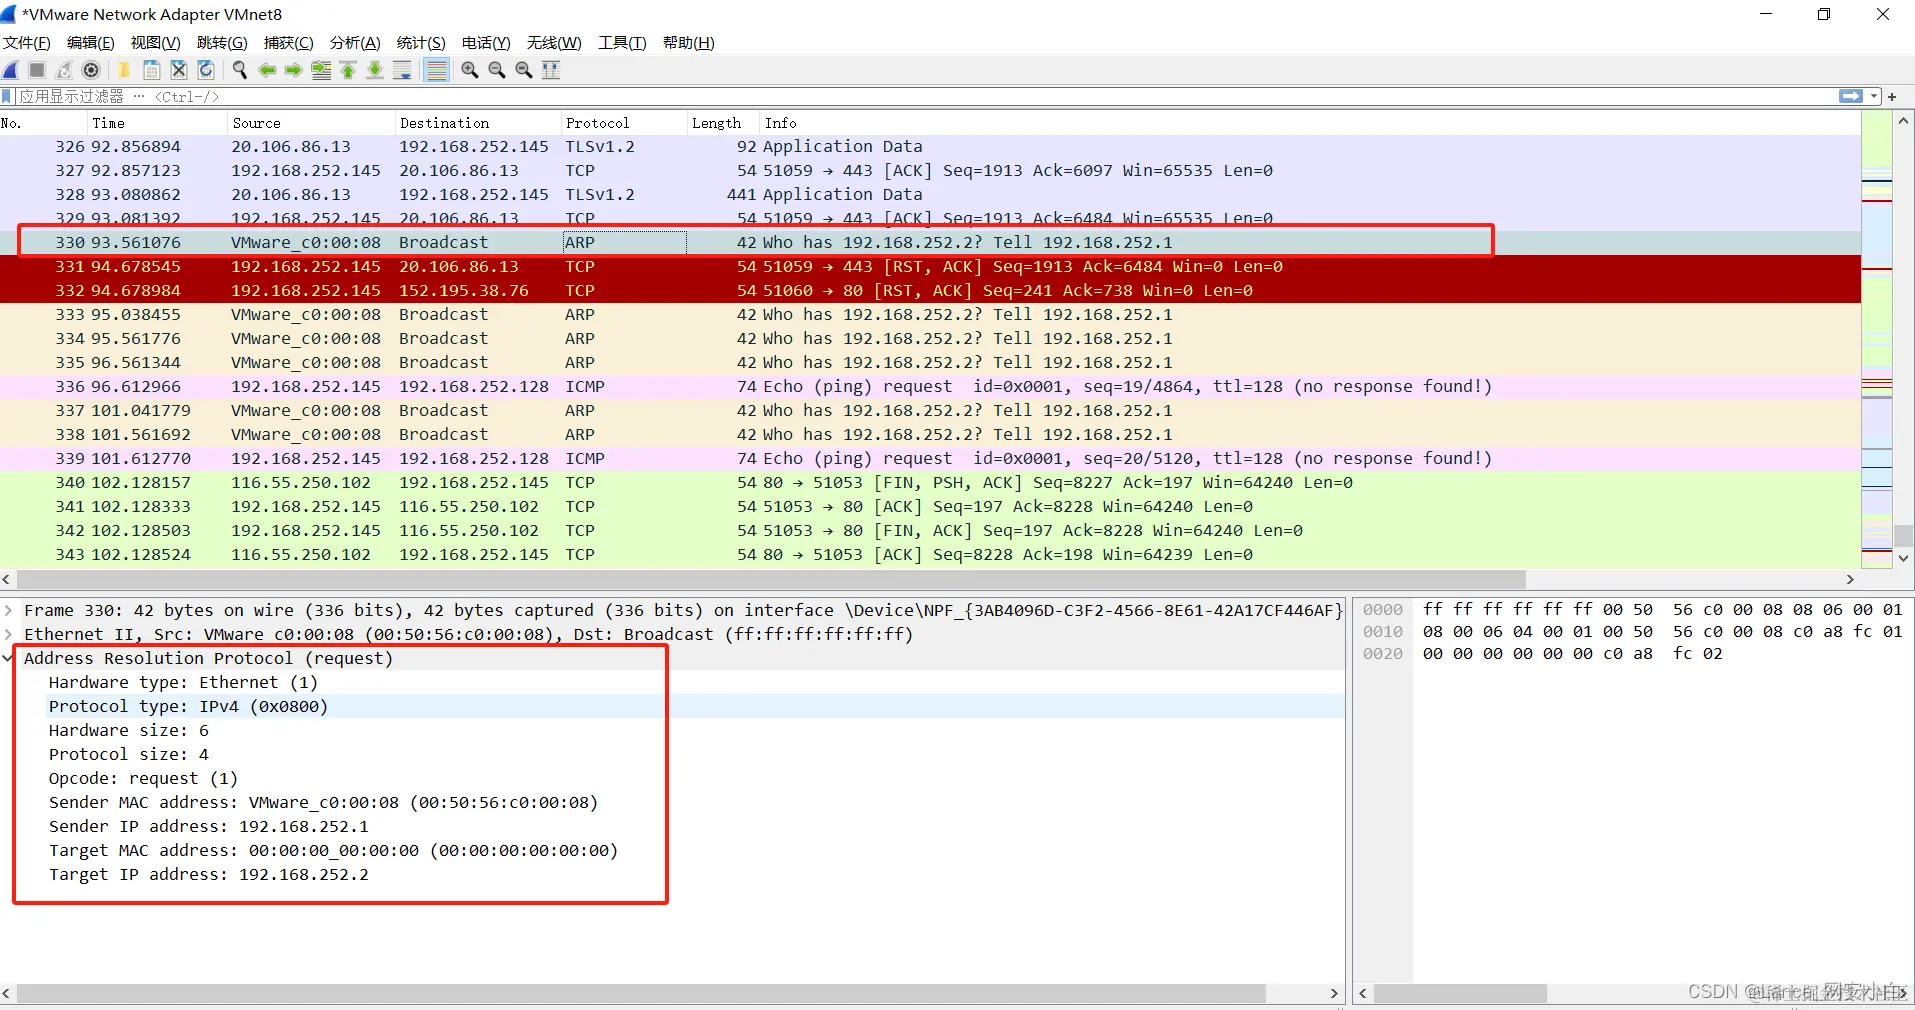Open the 视图(V) menu
The height and width of the screenshot is (1010, 1915).
pos(155,43)
